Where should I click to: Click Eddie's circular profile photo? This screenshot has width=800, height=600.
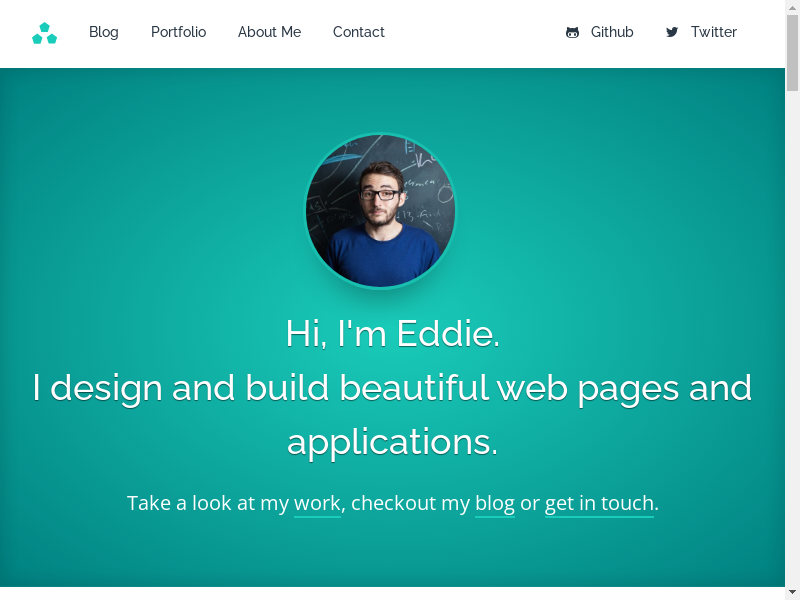(x=380, y=211)
